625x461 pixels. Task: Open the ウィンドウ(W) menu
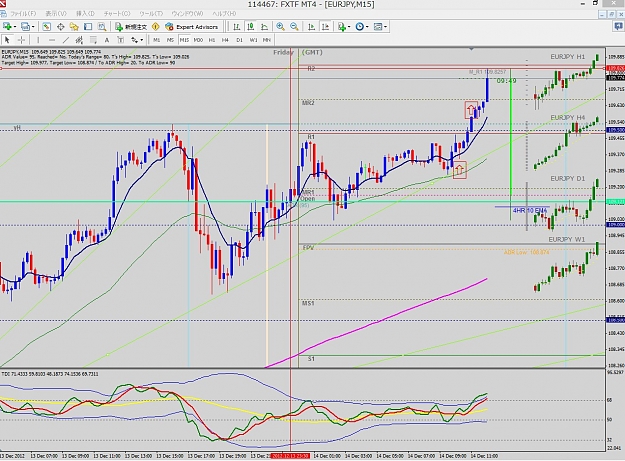[187, 14]
